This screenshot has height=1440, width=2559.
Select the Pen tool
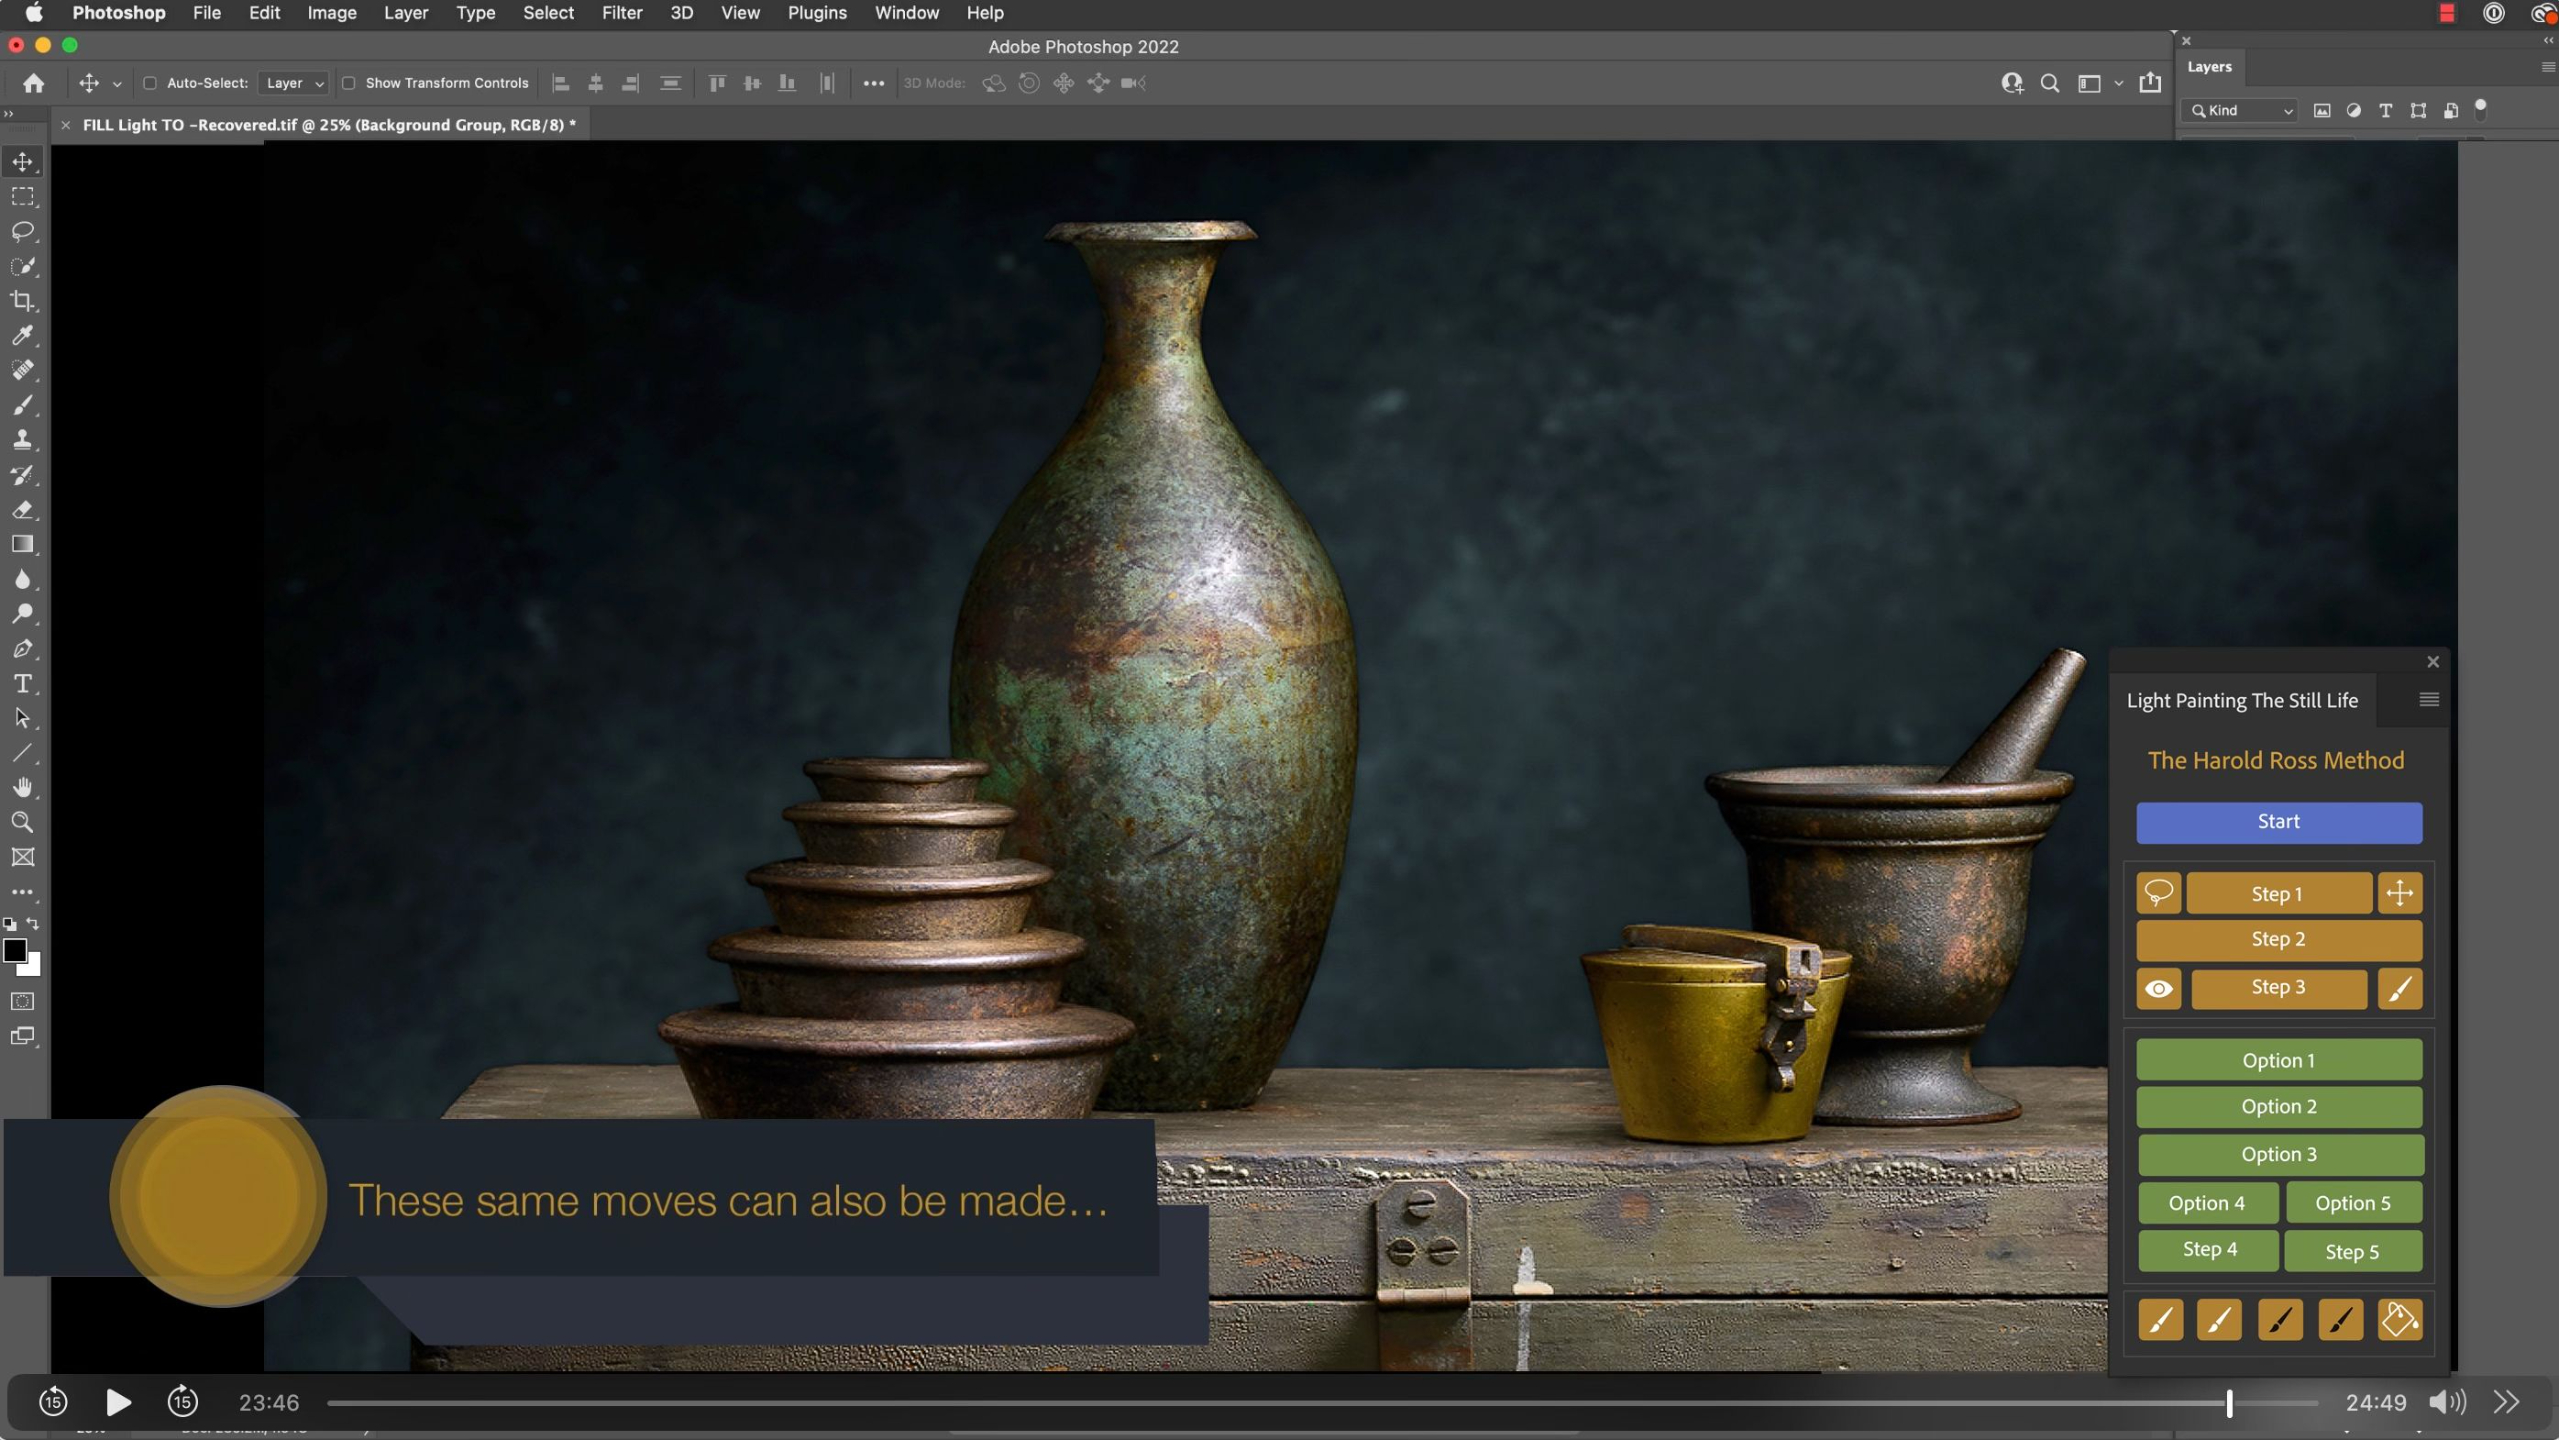[x=22, y=649]
